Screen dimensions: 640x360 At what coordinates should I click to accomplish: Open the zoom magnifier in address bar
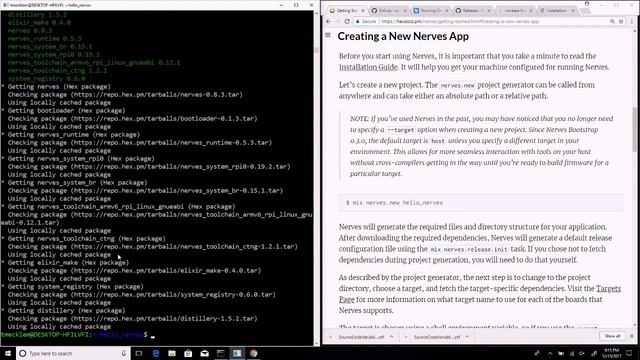[612, 21]
